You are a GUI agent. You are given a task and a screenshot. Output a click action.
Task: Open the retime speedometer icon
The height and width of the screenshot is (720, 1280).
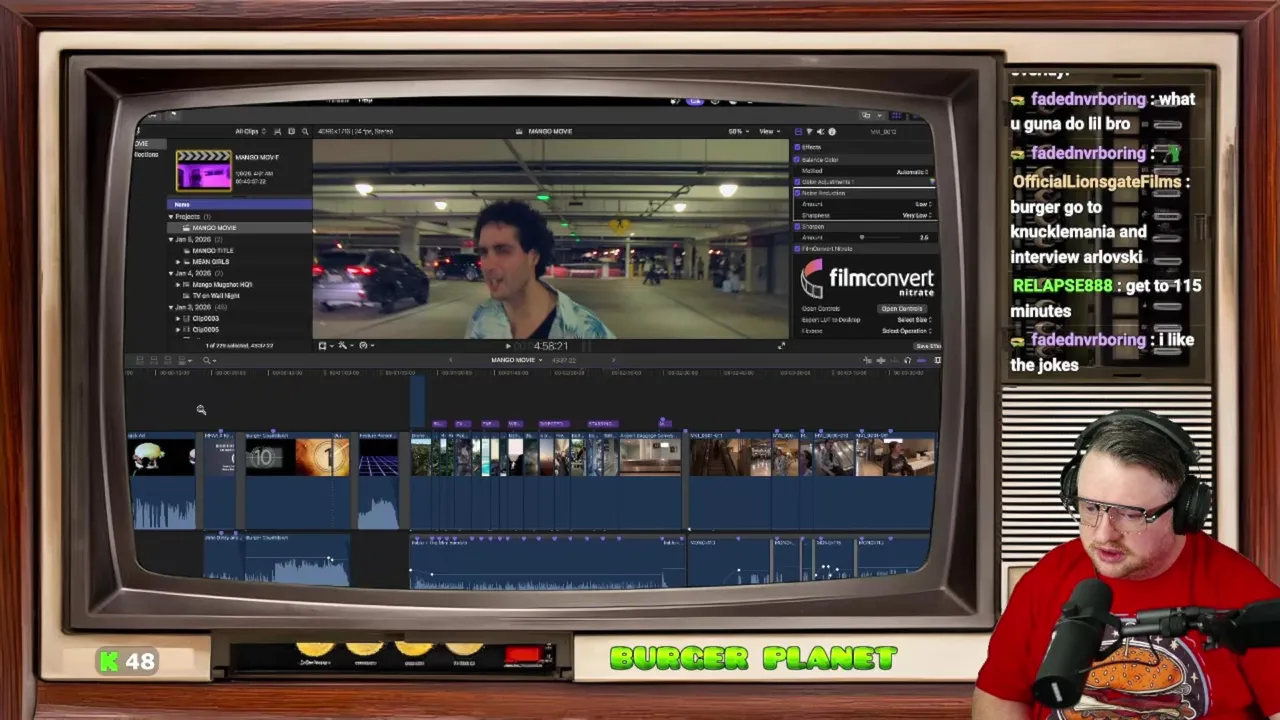(364, 345)
